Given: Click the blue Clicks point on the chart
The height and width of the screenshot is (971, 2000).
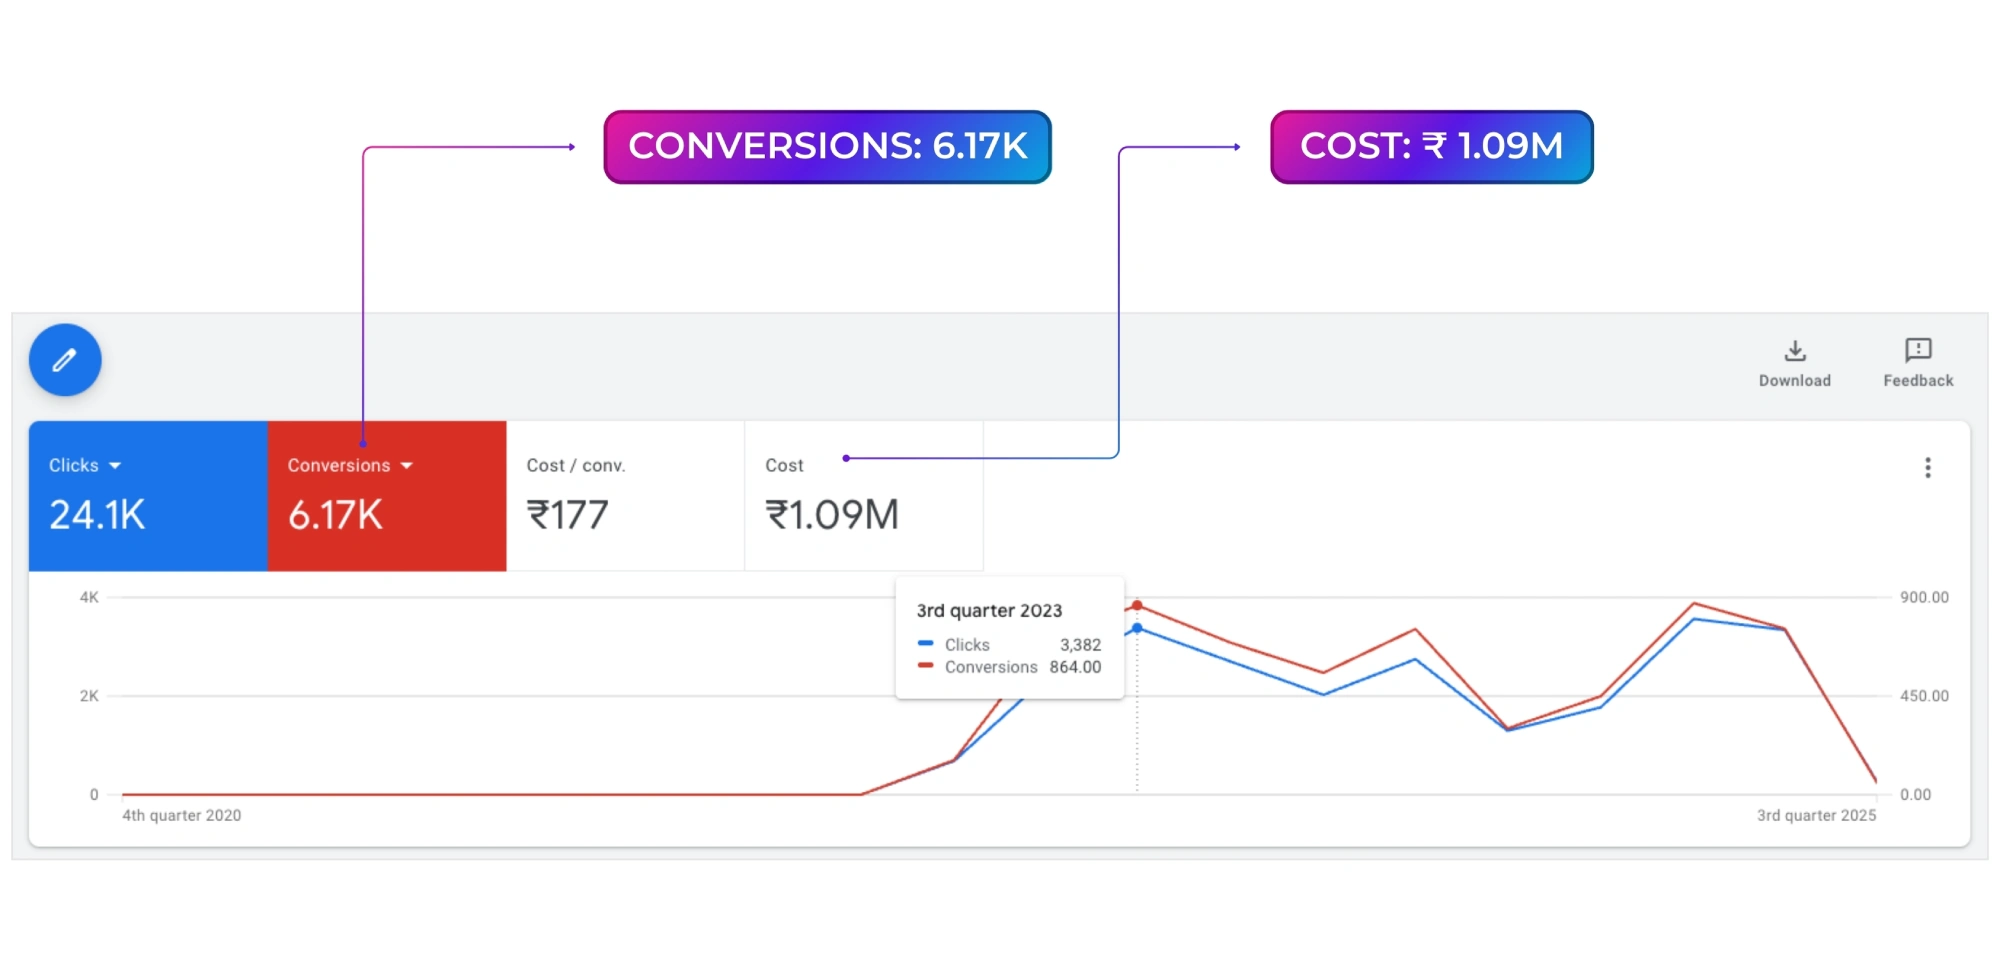Looking at the screenshot, I should coord(1136,628).
